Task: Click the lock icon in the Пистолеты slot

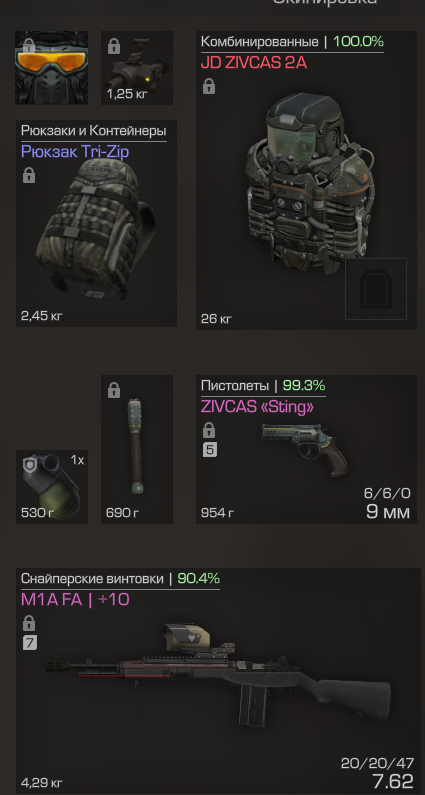Action: click(208, 430)
